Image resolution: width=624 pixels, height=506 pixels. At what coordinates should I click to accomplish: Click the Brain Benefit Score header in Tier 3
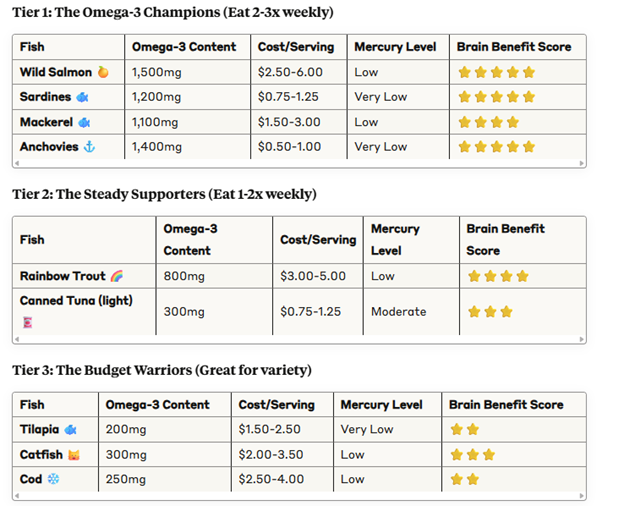tap(506, 405)
